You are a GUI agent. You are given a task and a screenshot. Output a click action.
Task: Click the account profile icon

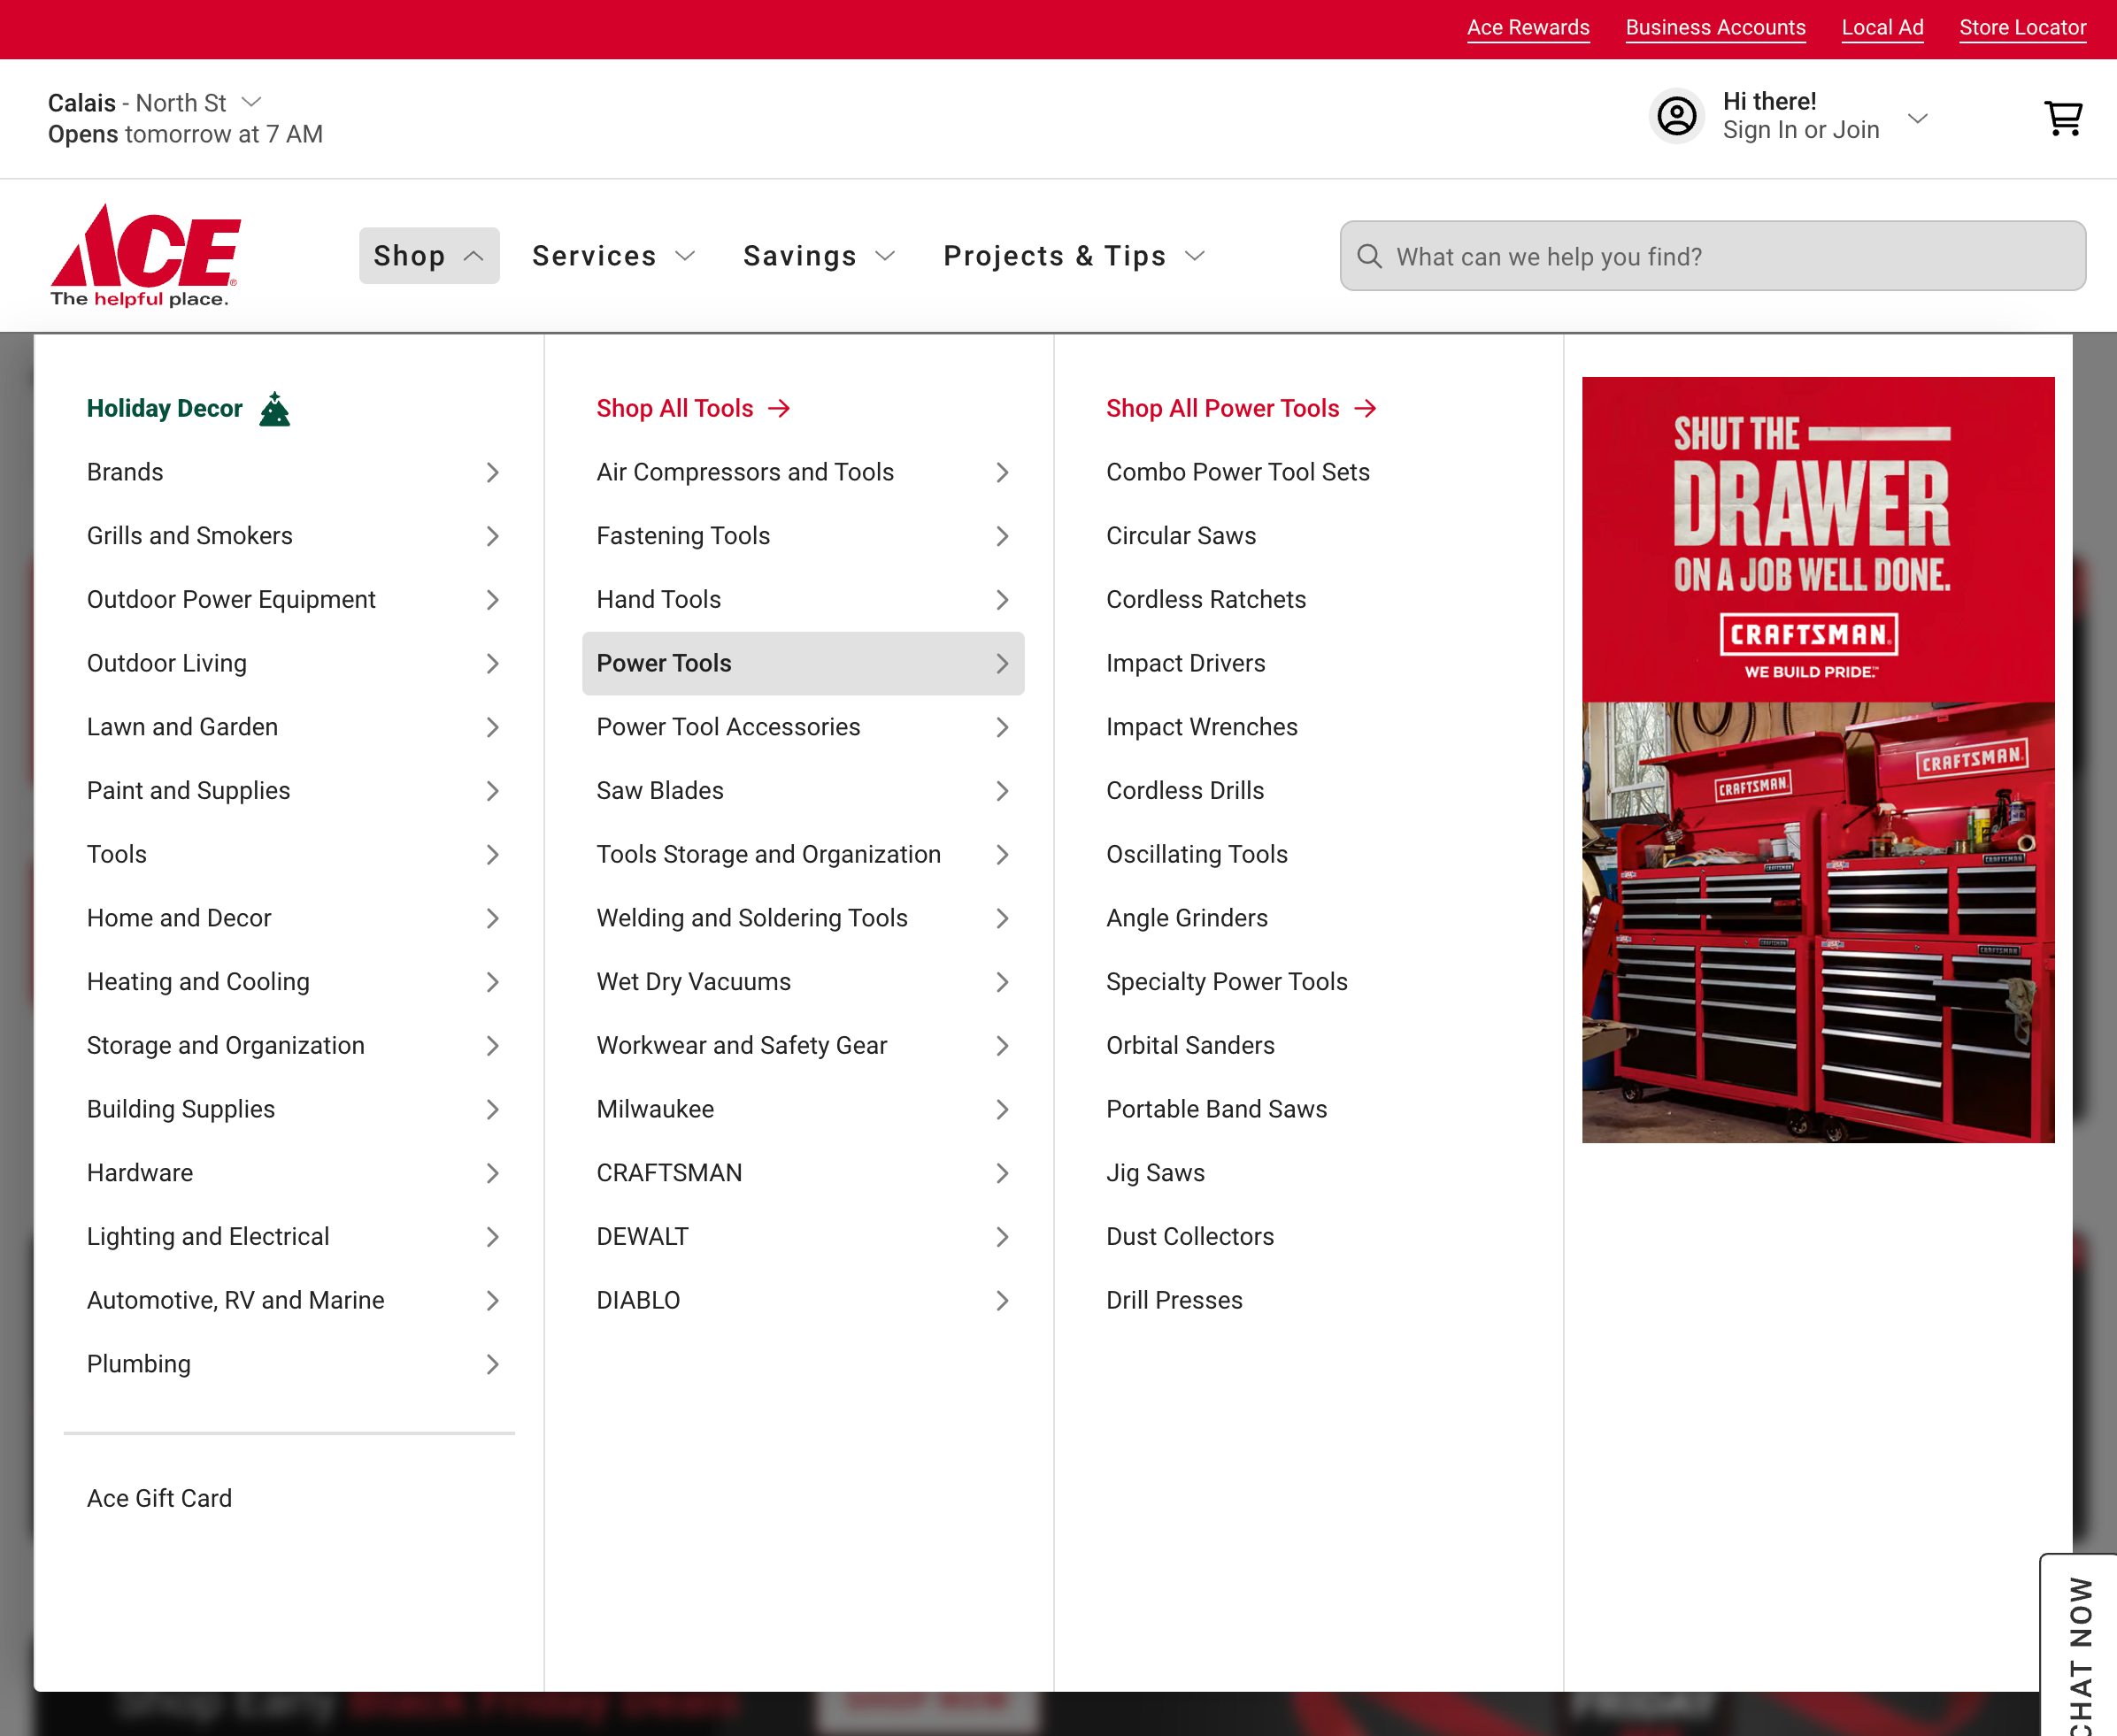pyautogui.click(x=1676, y=116)
